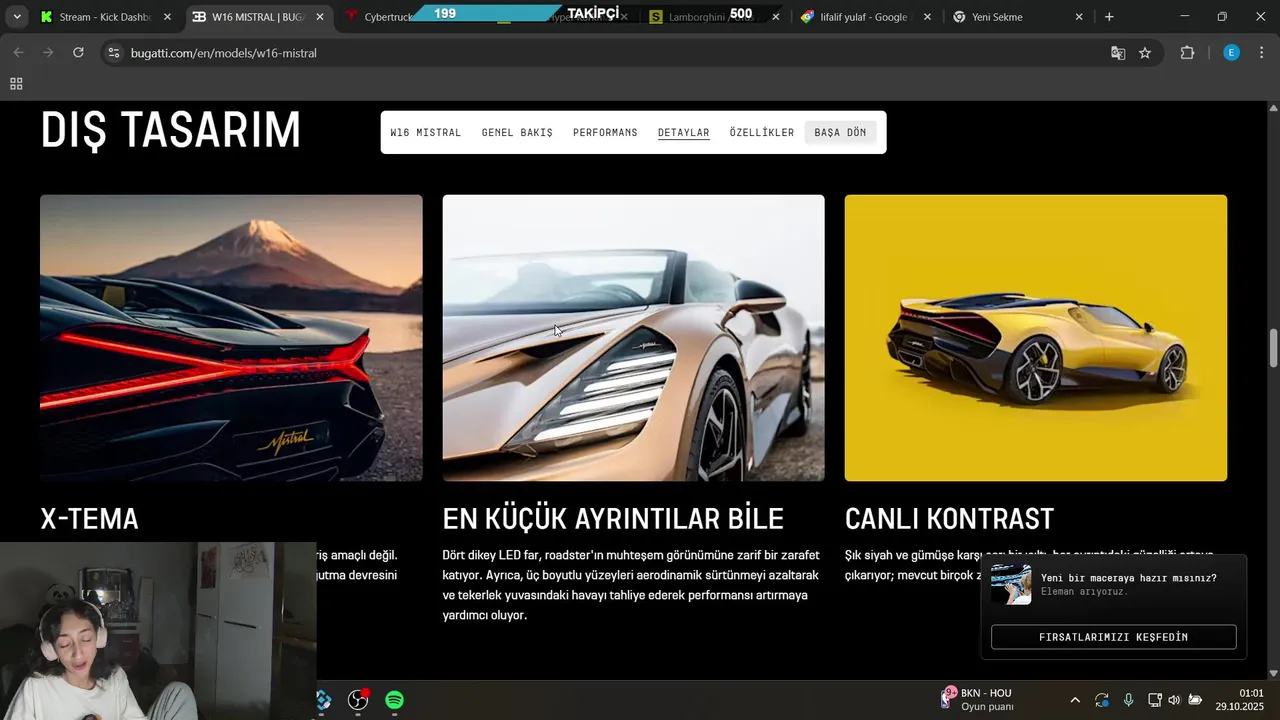Click the scrollbar down arrow

coord(1273,673)
